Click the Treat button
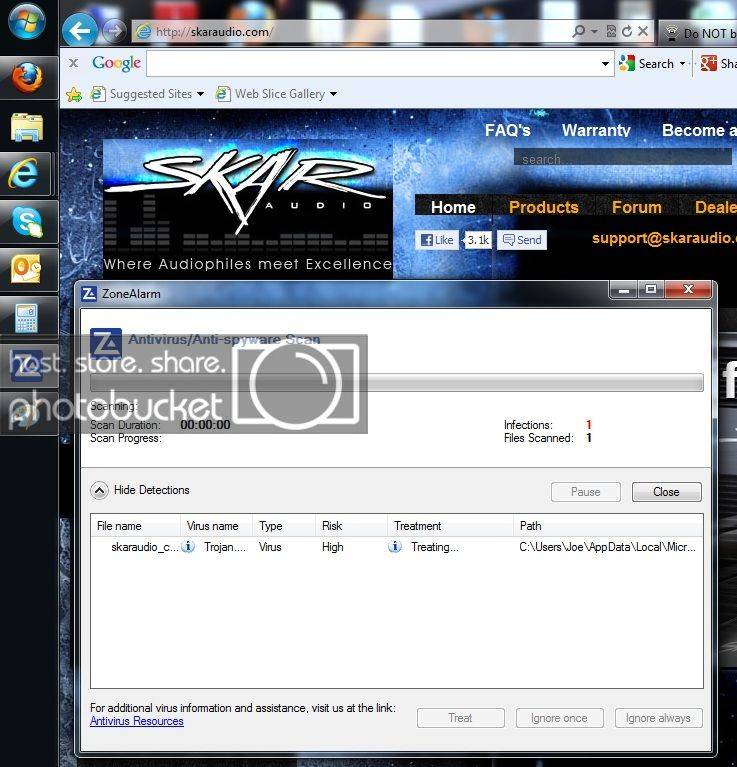This screenshot has width=737, height=767. click(460, 718)
